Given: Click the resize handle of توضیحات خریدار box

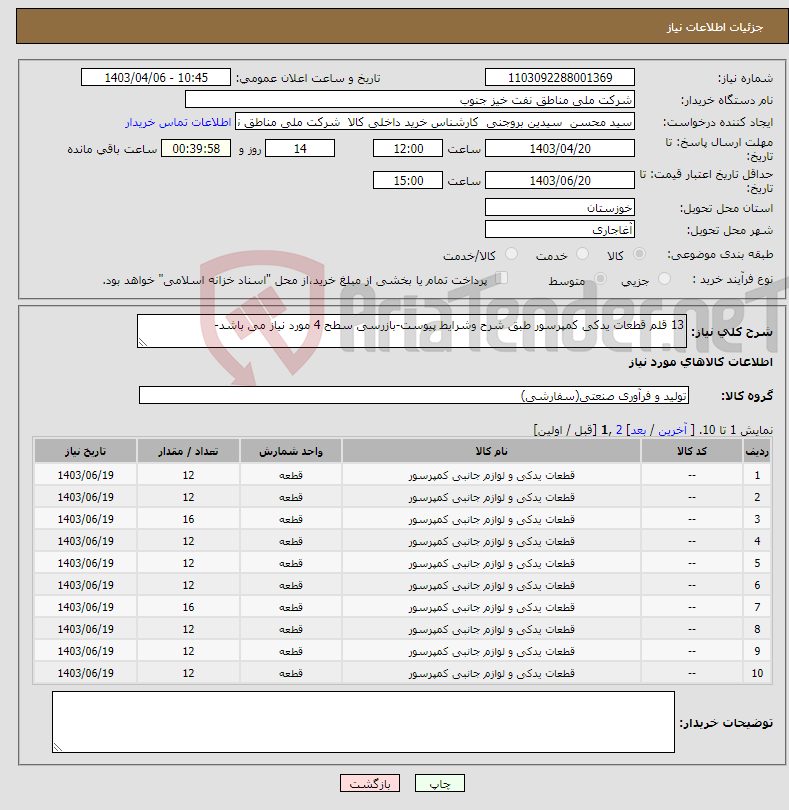Looking at the screenshot, I should pyautogui.click(x=58, y=747).
